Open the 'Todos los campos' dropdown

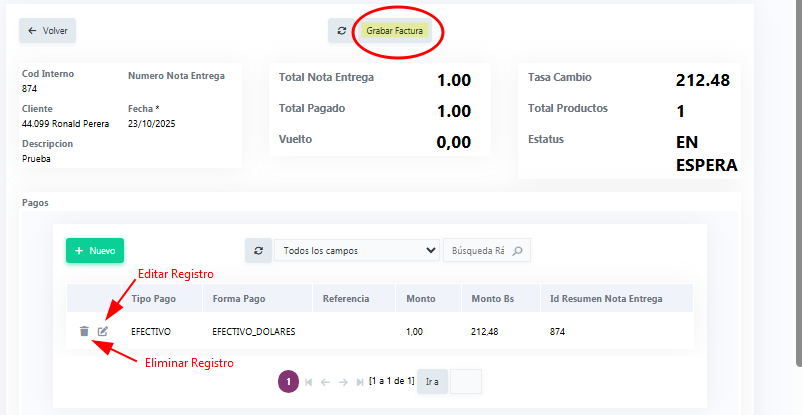click(357, 250)
